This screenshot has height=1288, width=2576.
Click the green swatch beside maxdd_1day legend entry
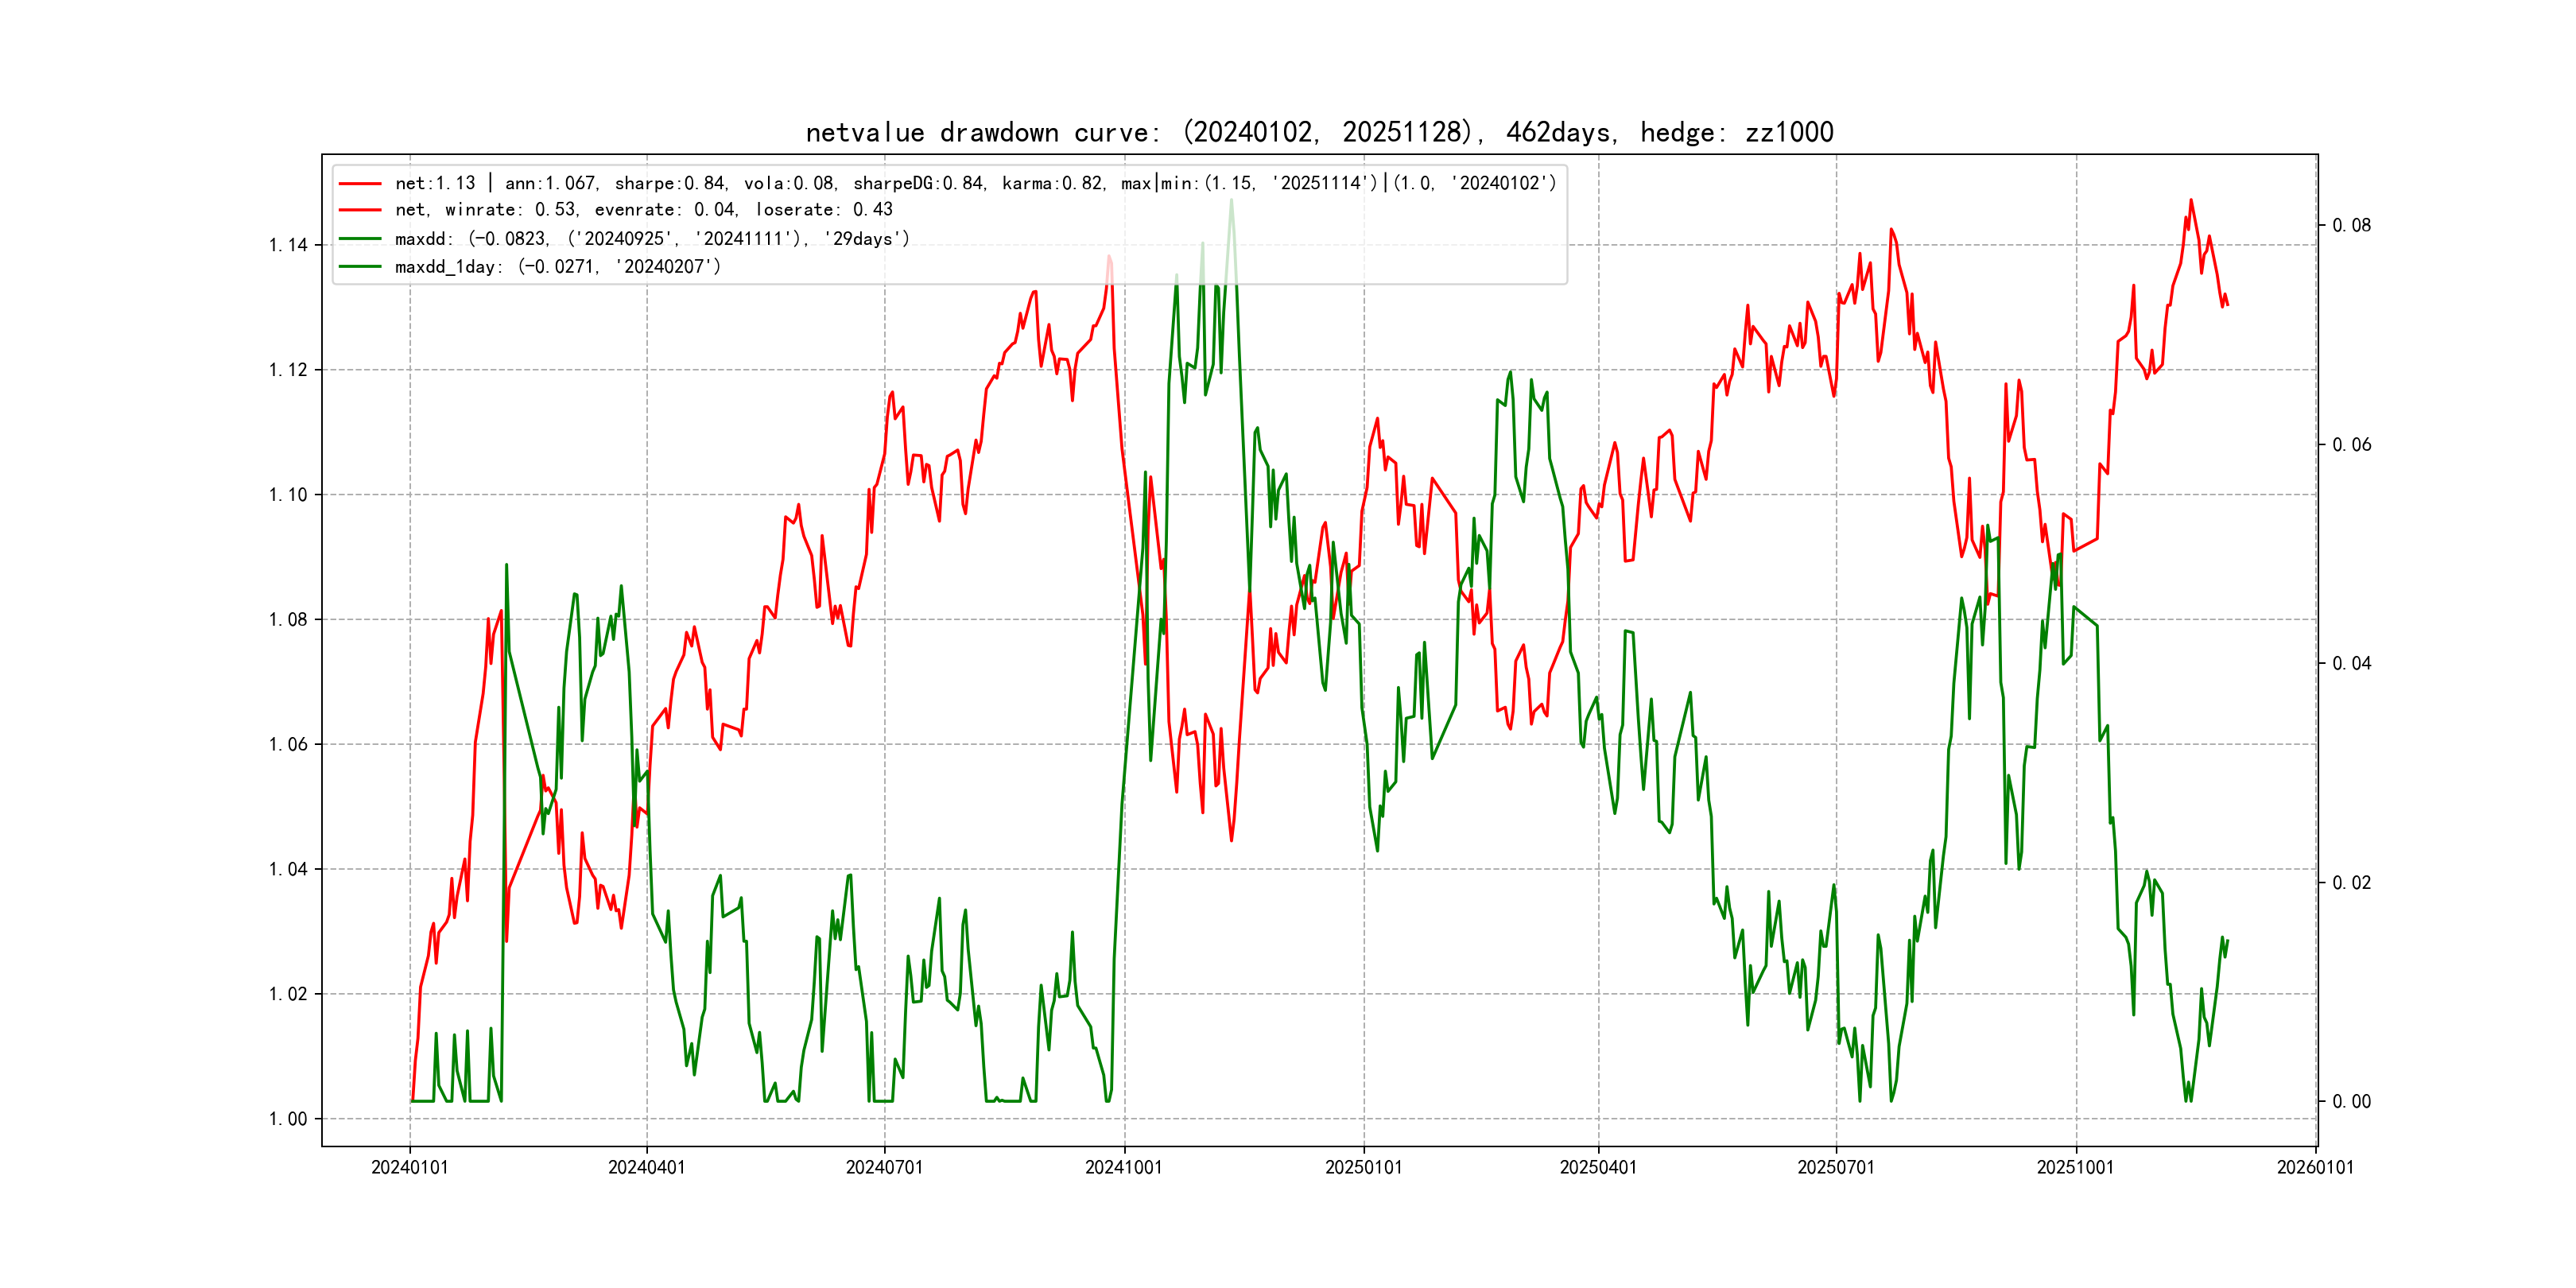[x=360, y=267]
